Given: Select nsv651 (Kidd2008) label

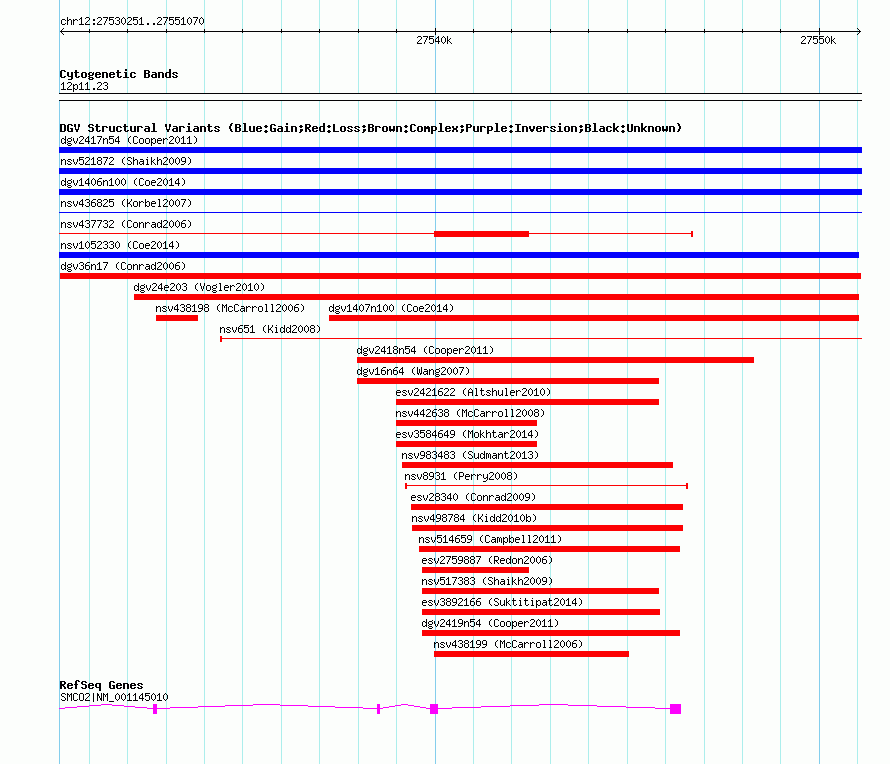Looking at the screenshot, I should (x=270, y=329).
